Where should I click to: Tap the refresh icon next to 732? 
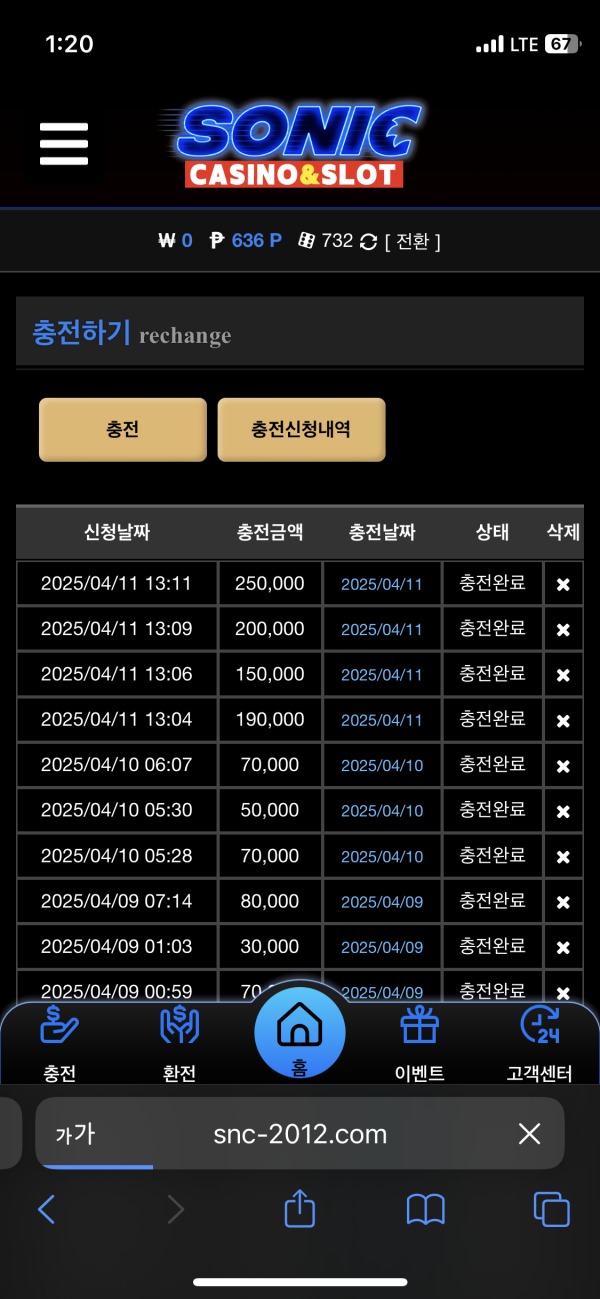coord(367,240)
